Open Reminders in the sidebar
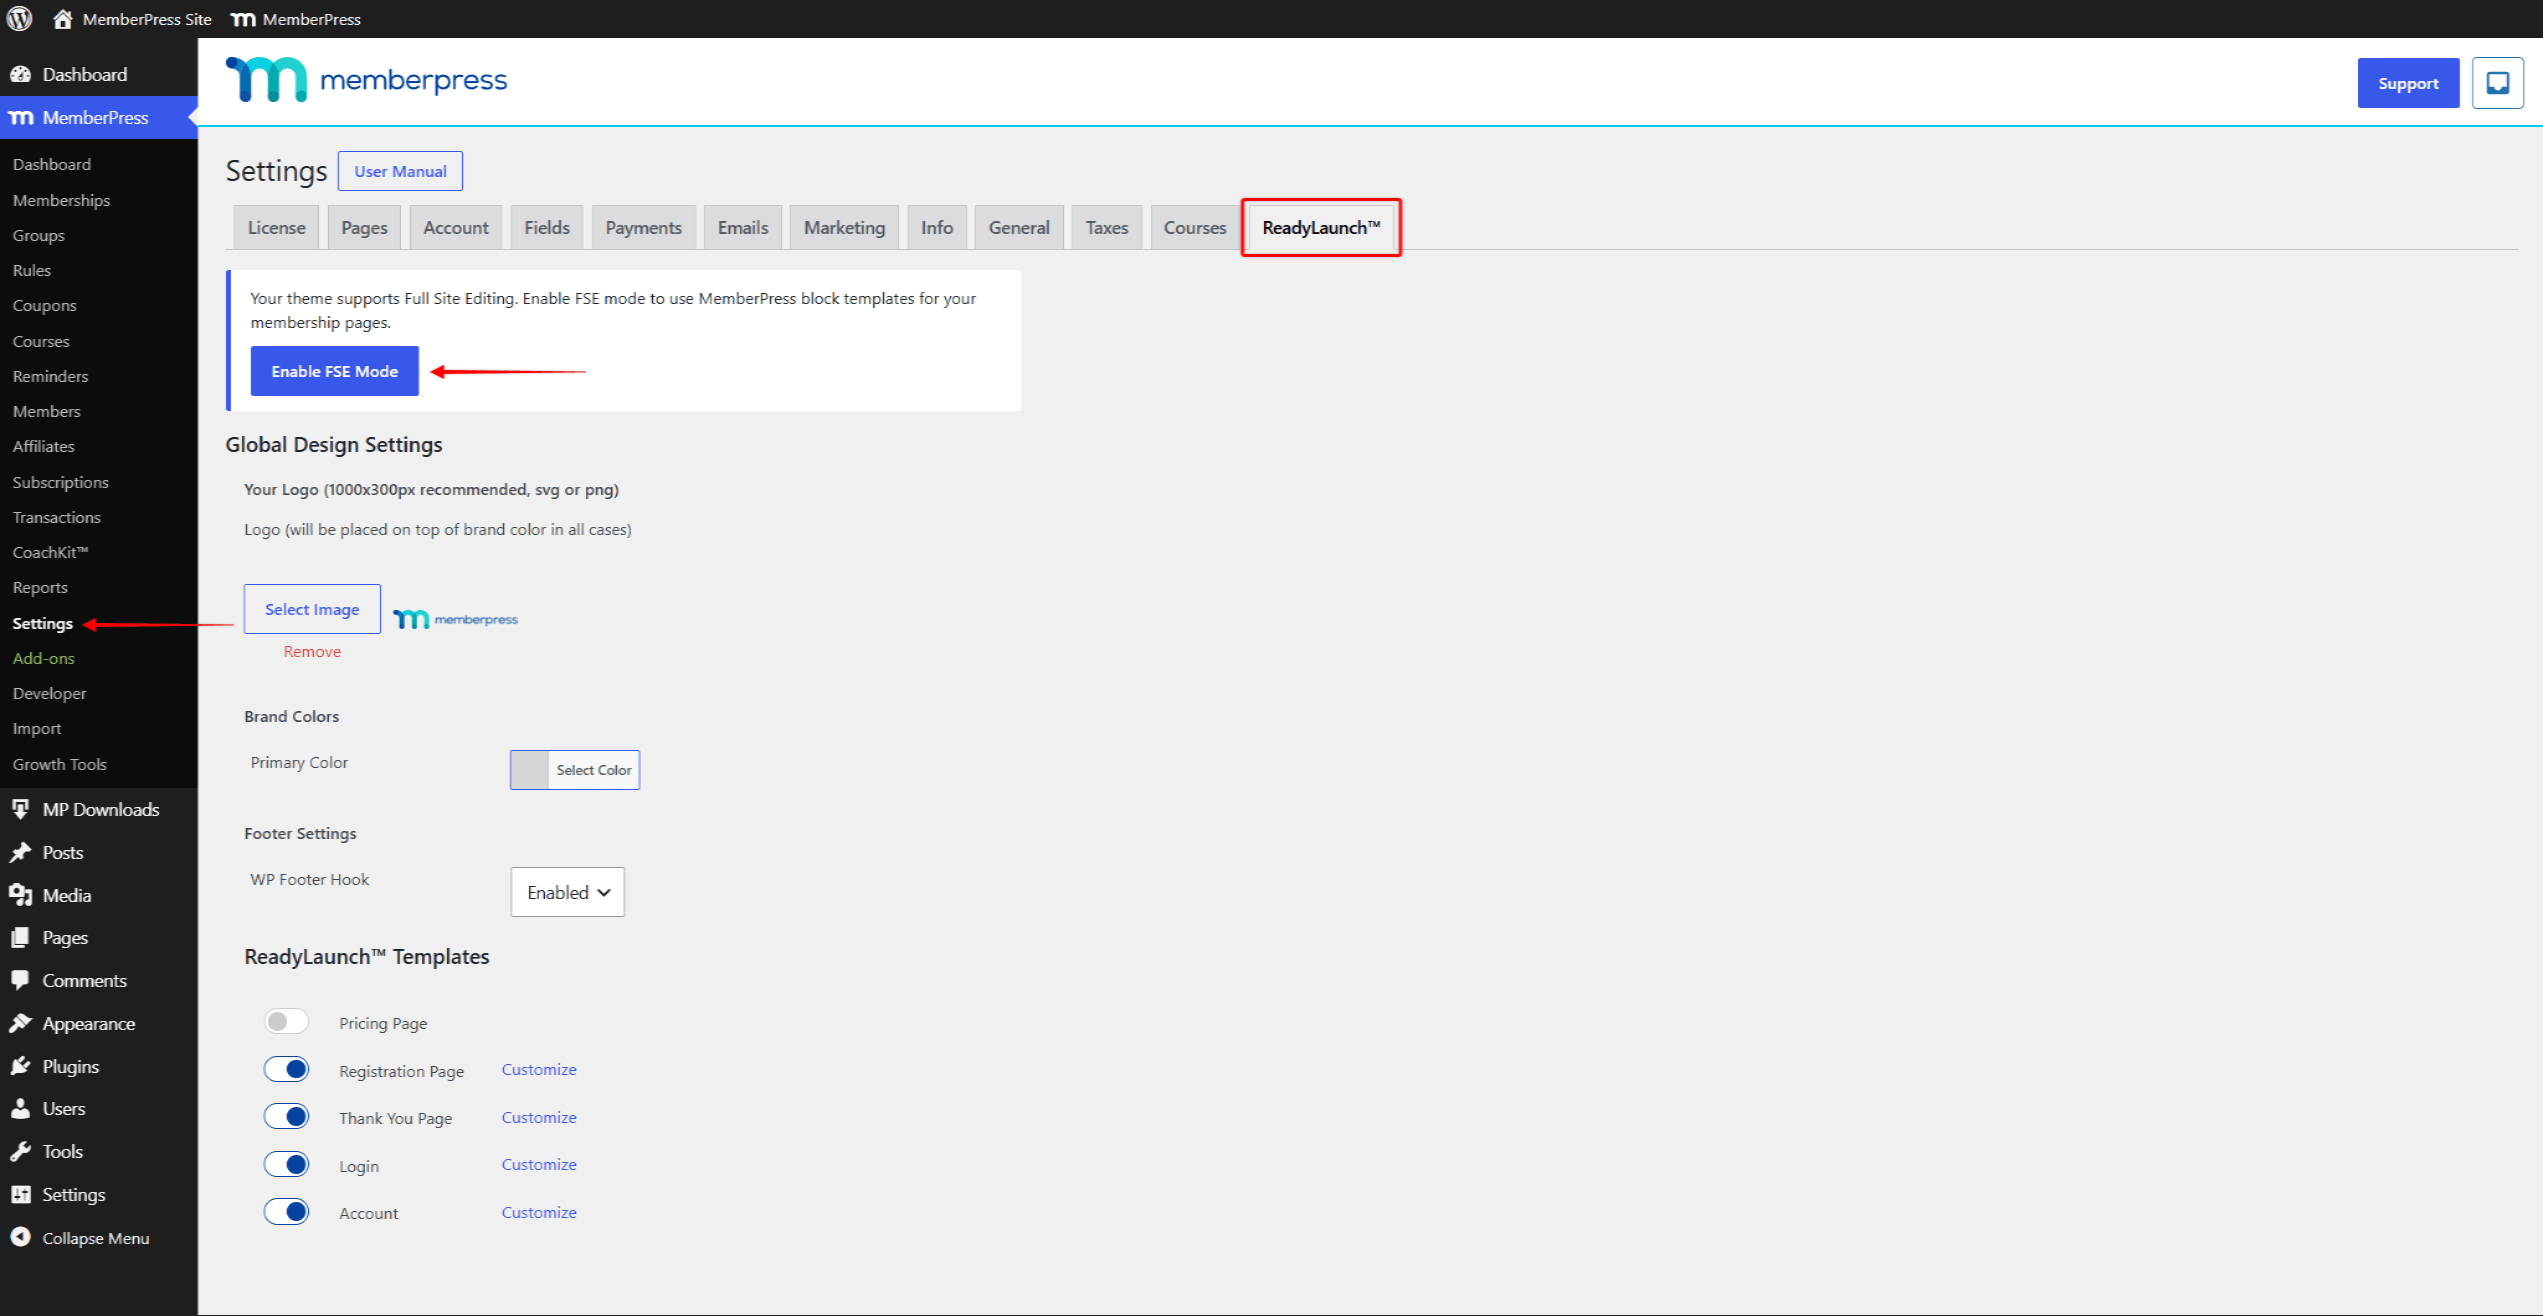Viewport: 2543px width, 1316px height. tap(51, 376)
